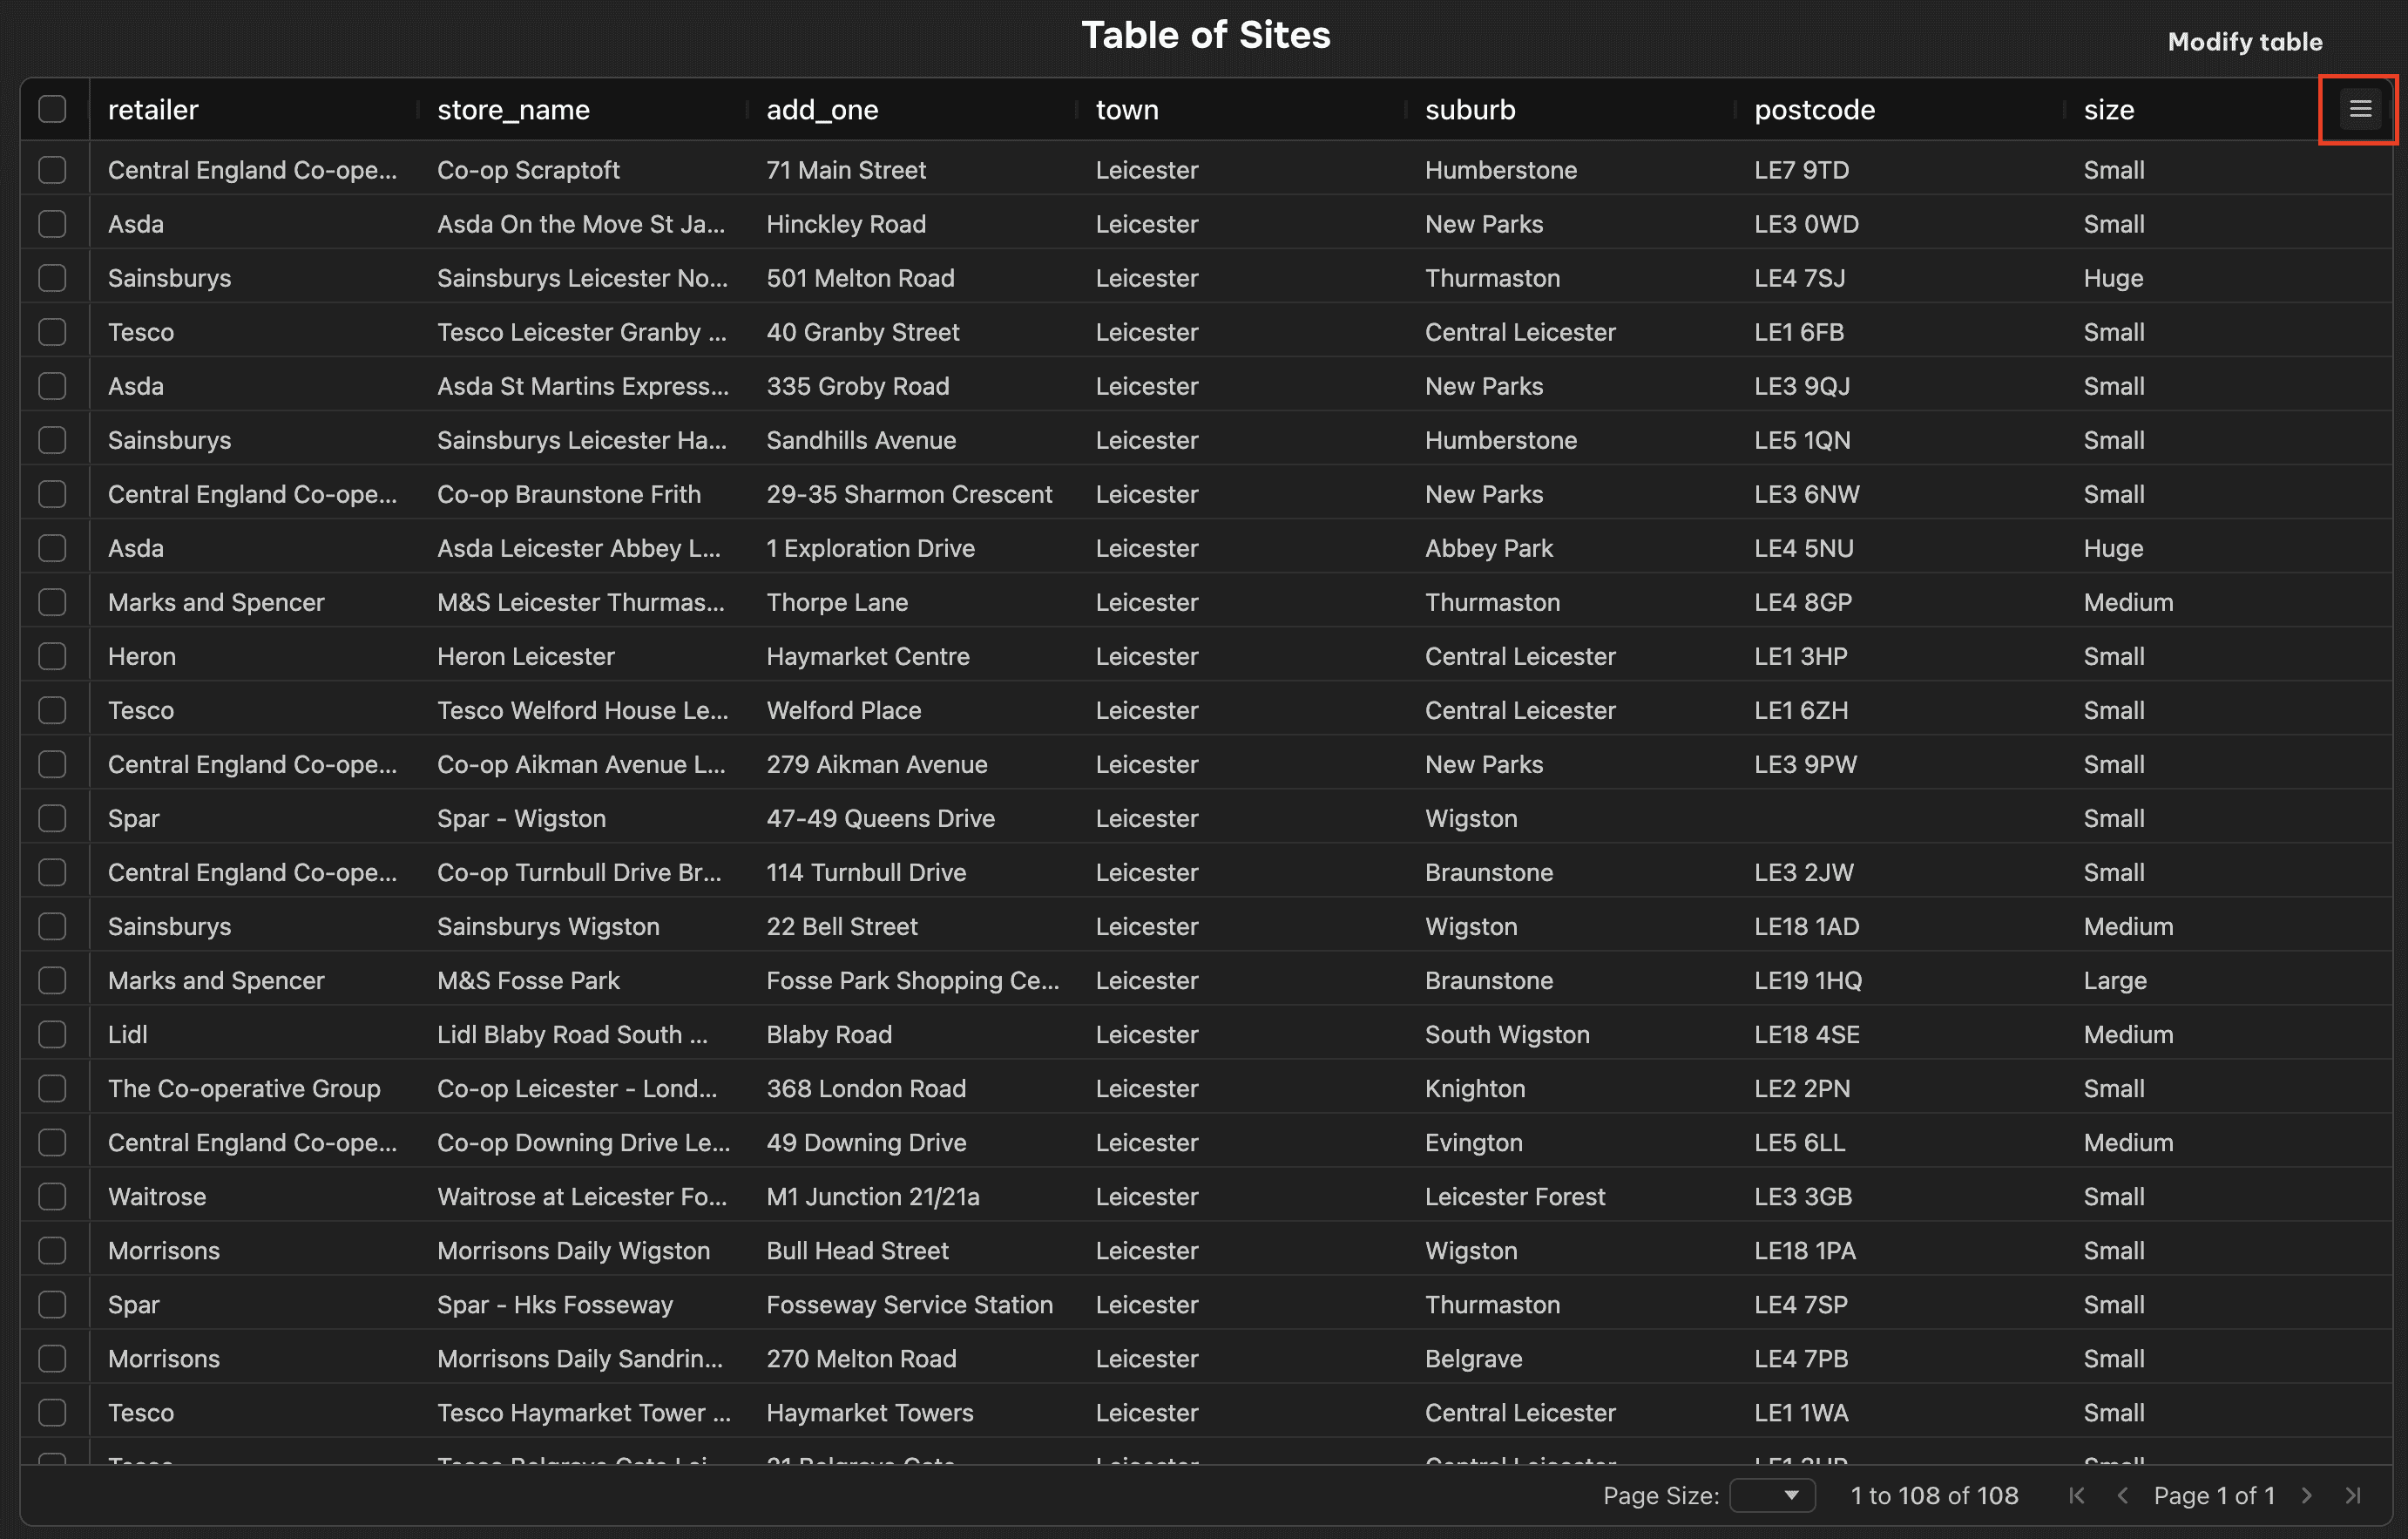Select the Spar - Wigston row checkbox
2408x1539 pixels.
[52, 818]
